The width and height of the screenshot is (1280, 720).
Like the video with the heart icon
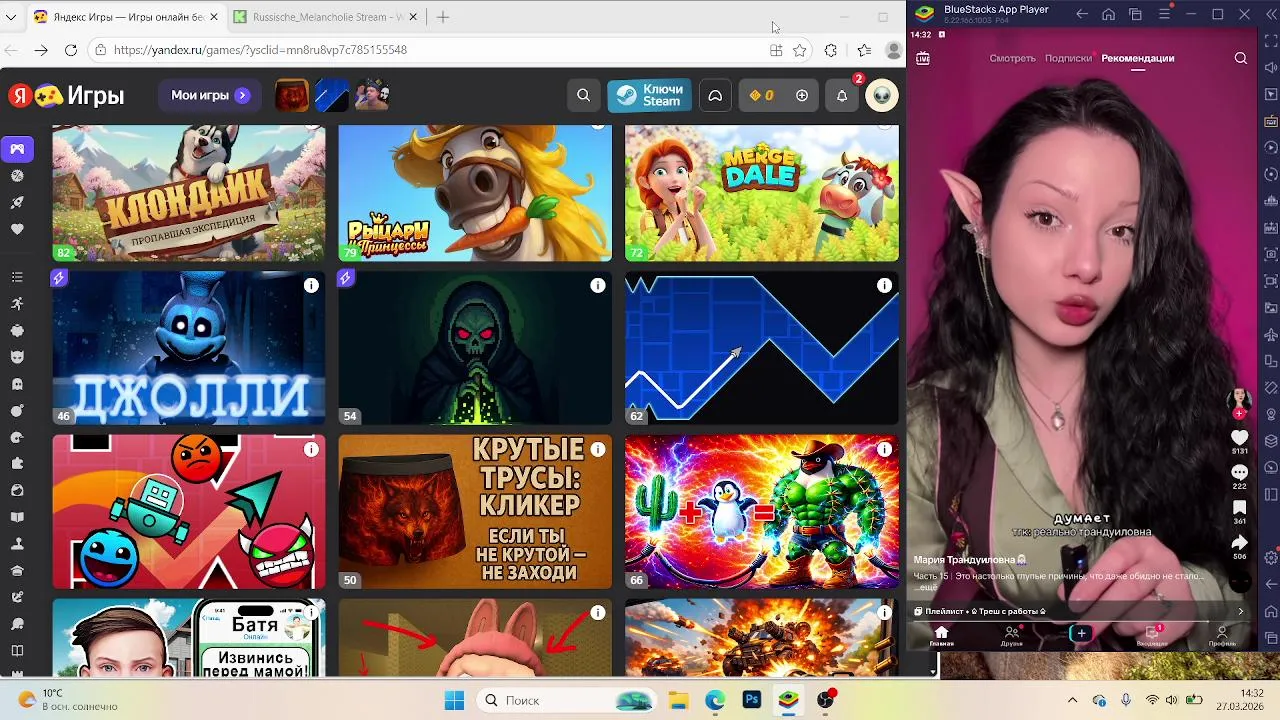(x=1240, y=438)
